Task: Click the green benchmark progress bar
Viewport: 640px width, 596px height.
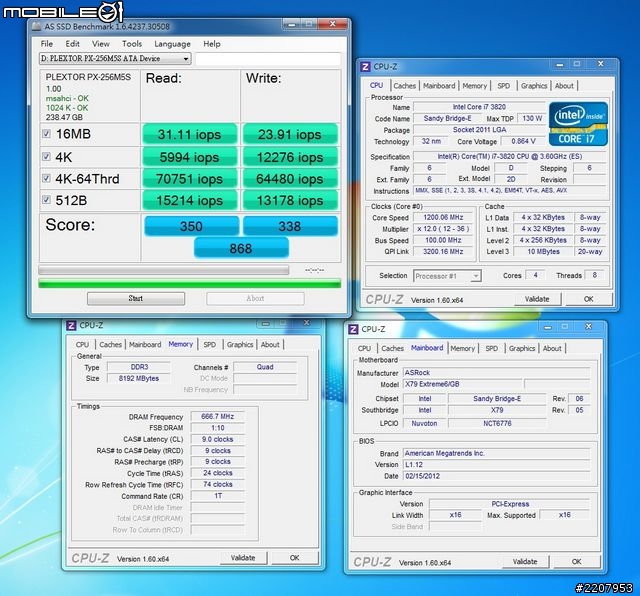Action: tap(189, 283)
